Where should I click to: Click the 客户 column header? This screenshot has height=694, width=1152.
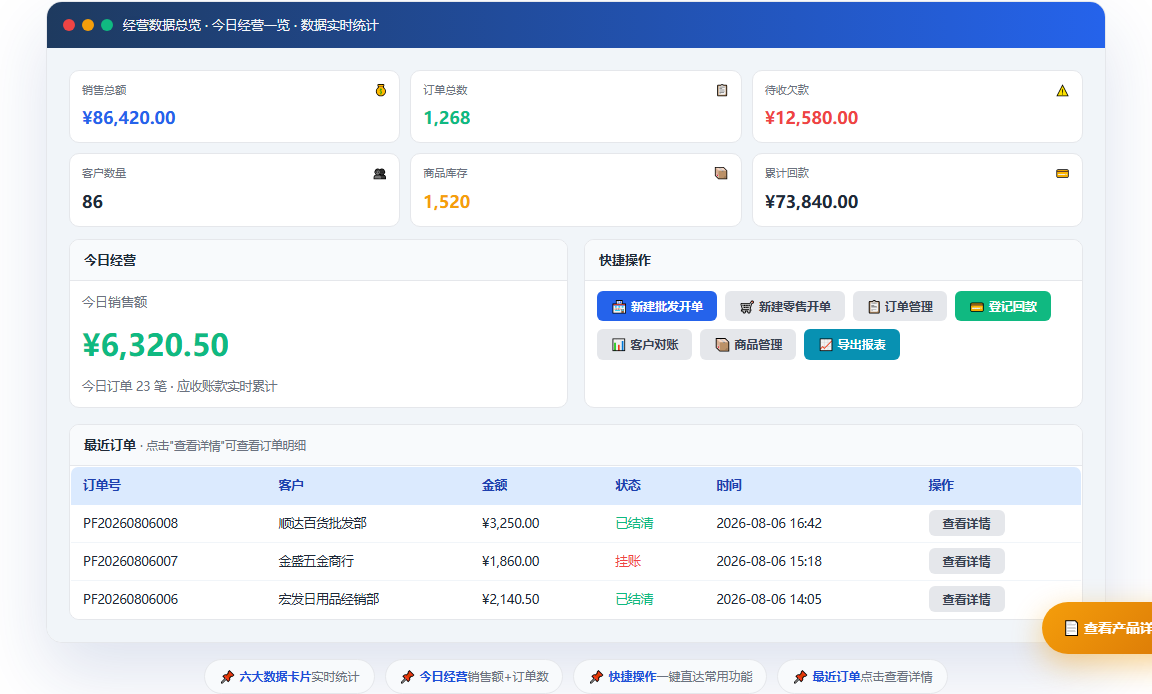[x=291, y=485]
